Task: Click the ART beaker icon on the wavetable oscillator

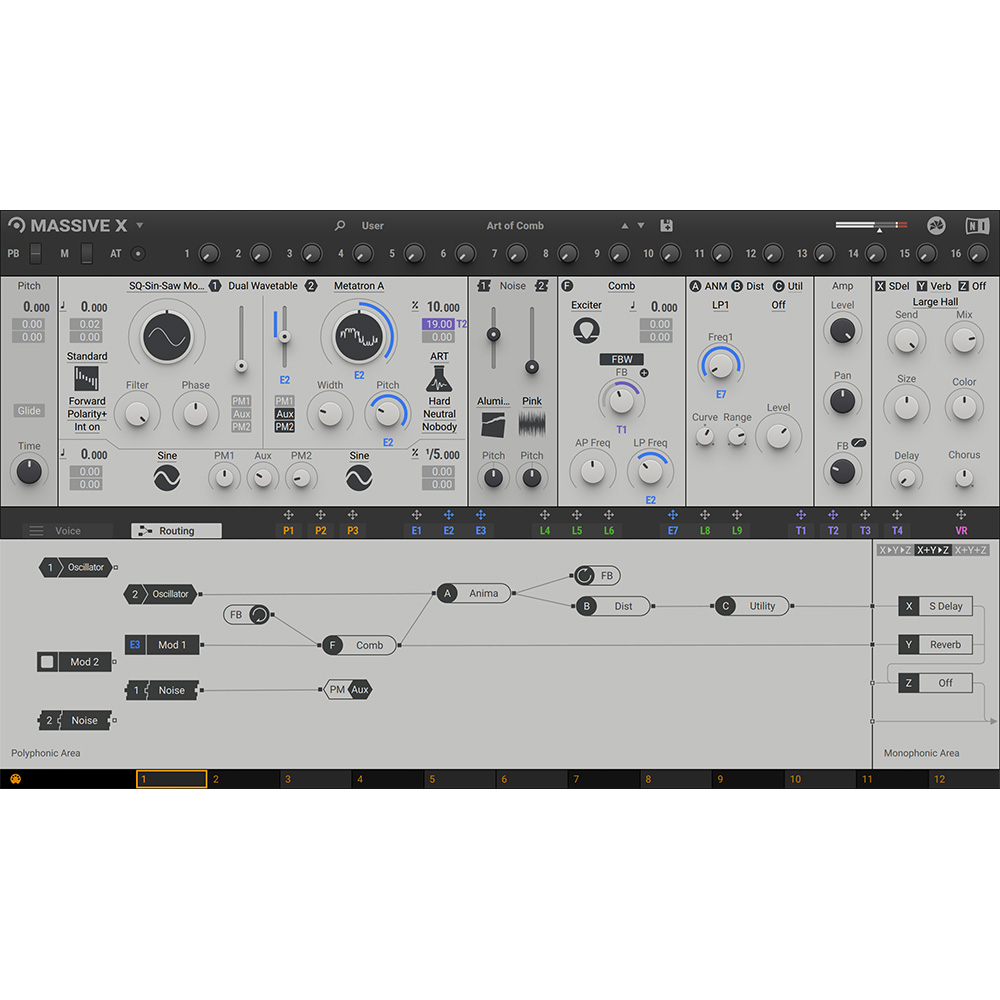Action: coord(440,378)
